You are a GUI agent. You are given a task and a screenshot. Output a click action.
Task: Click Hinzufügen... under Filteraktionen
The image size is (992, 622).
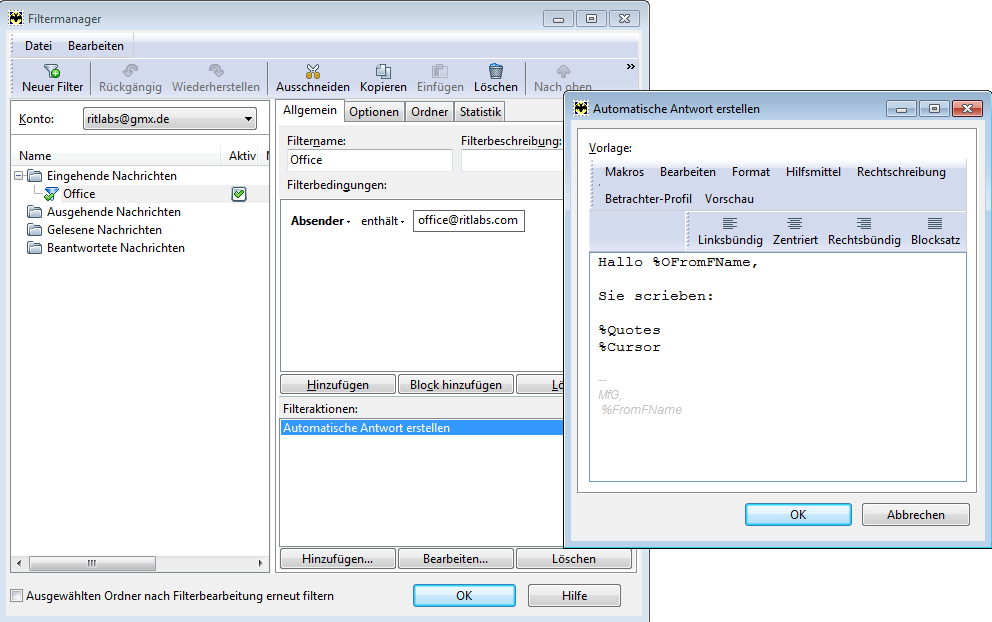[x=338, y=559]
